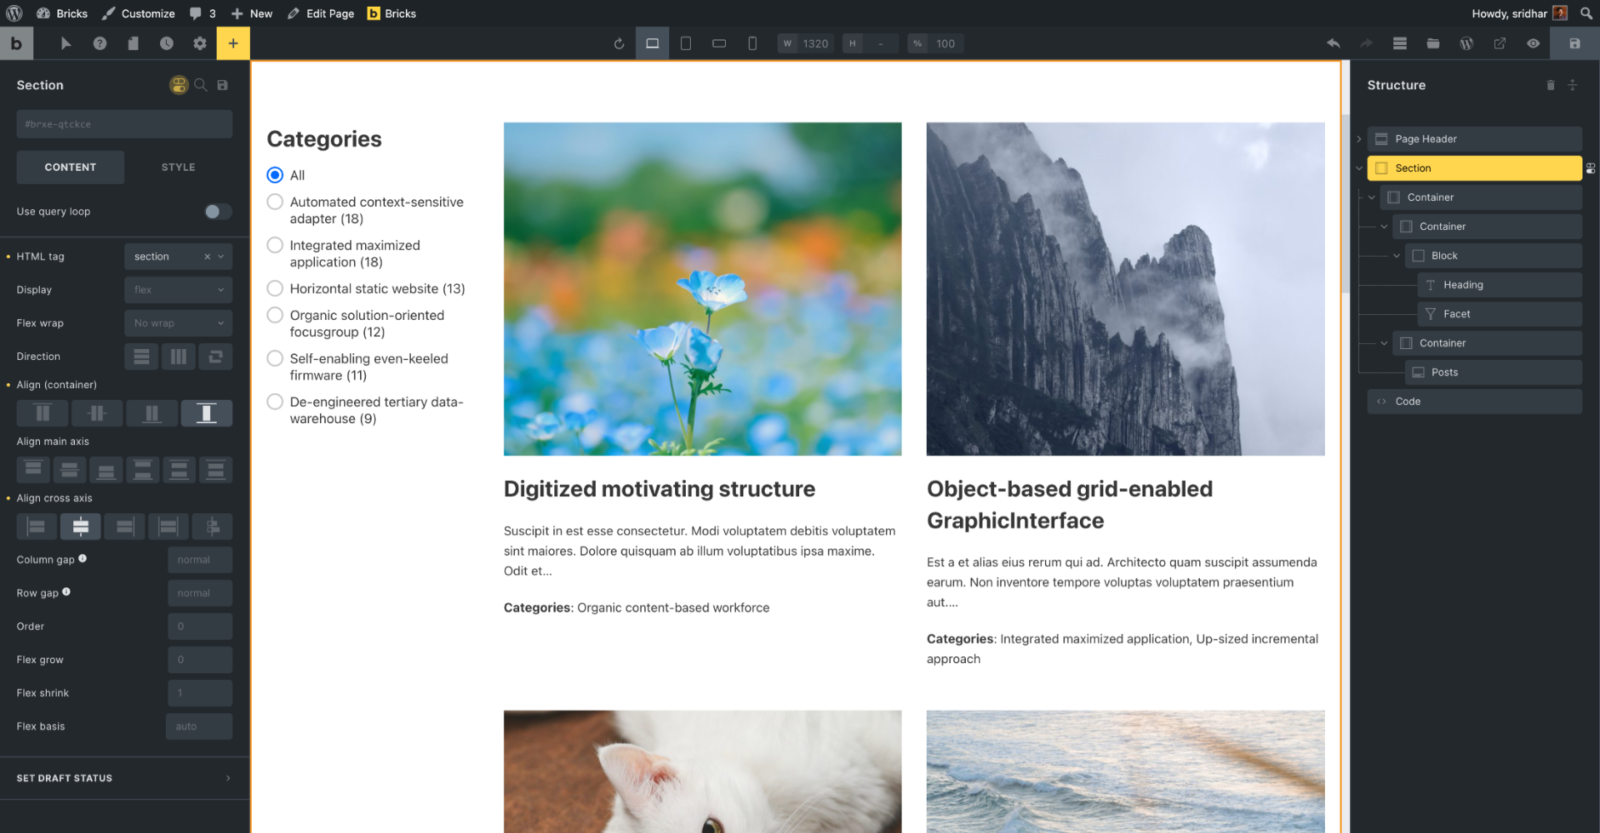Expand the Set Draft Status panel
The height and width of the screenshot is (833, 1600).
[x=124, y=778]
